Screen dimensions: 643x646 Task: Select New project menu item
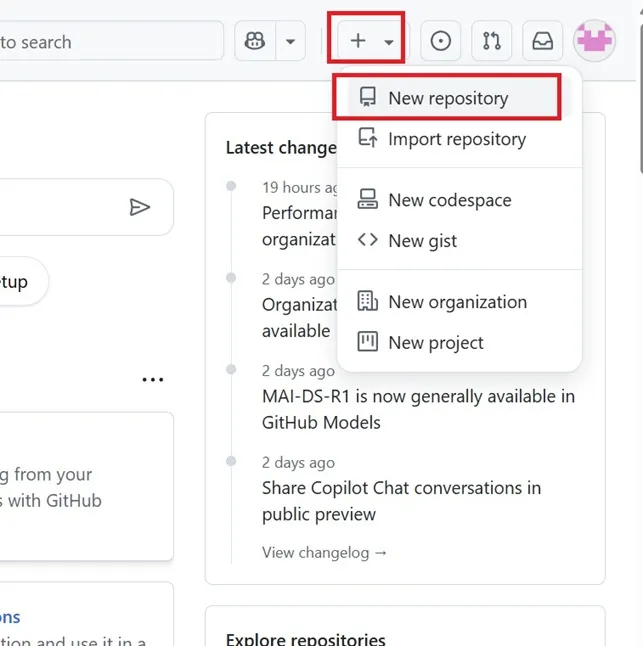point(435,343)
